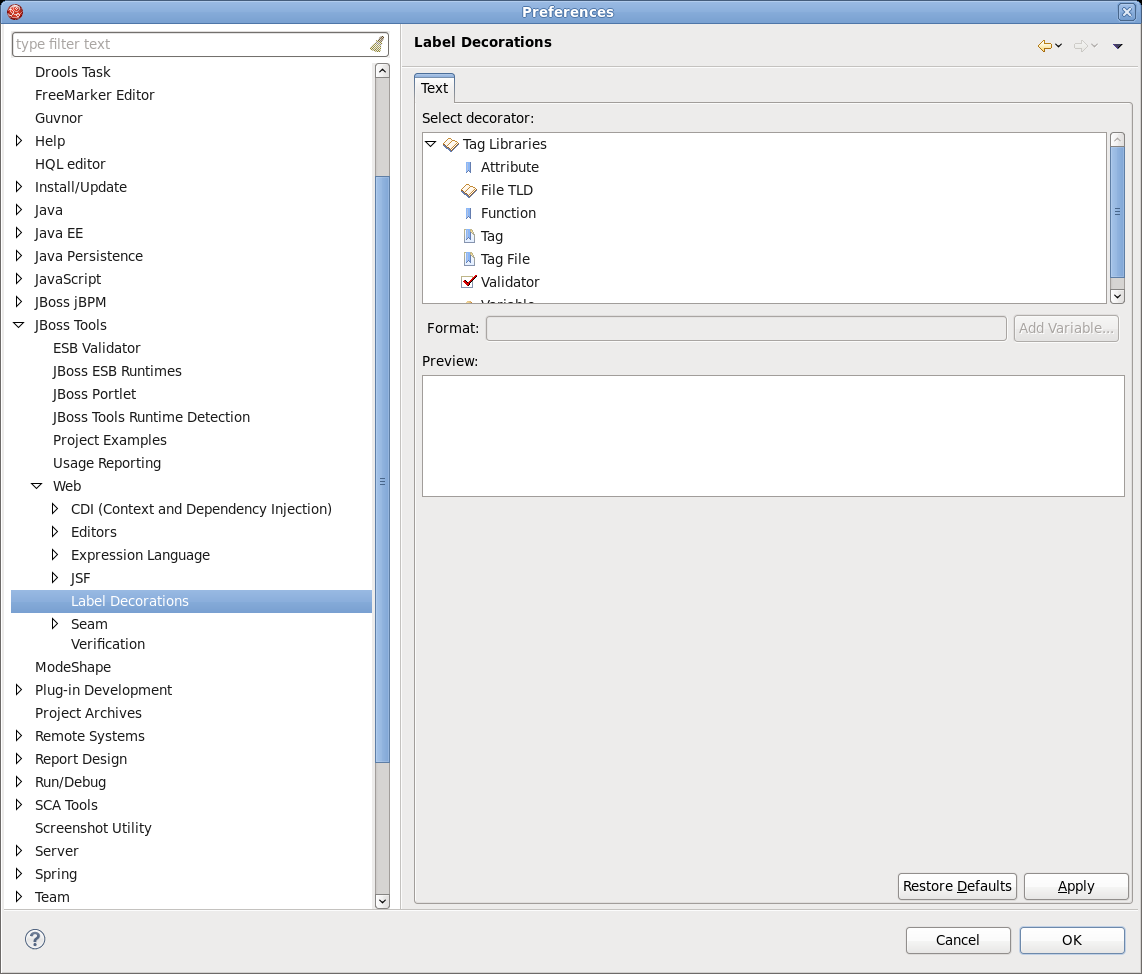Click the decorator list scrollbar thumb
Image resolution: width=1142 pixels, height=974 pixels.
click(x=1117, y=211)
